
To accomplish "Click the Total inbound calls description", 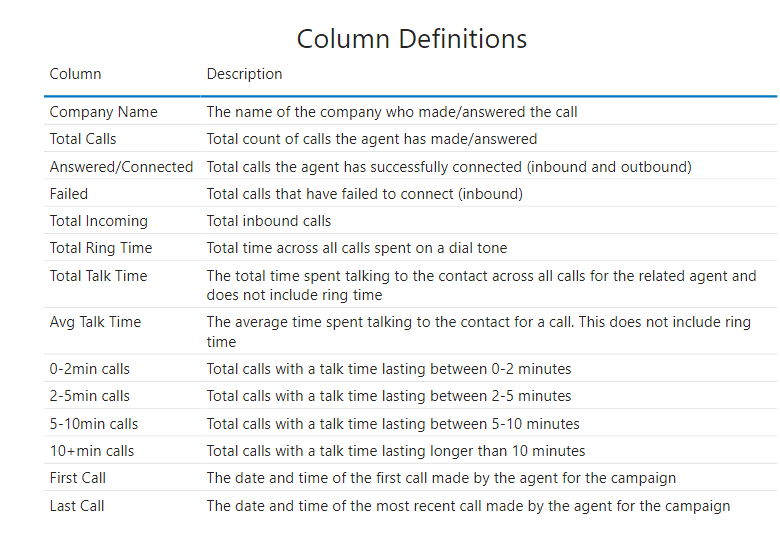I will [269, 221].
